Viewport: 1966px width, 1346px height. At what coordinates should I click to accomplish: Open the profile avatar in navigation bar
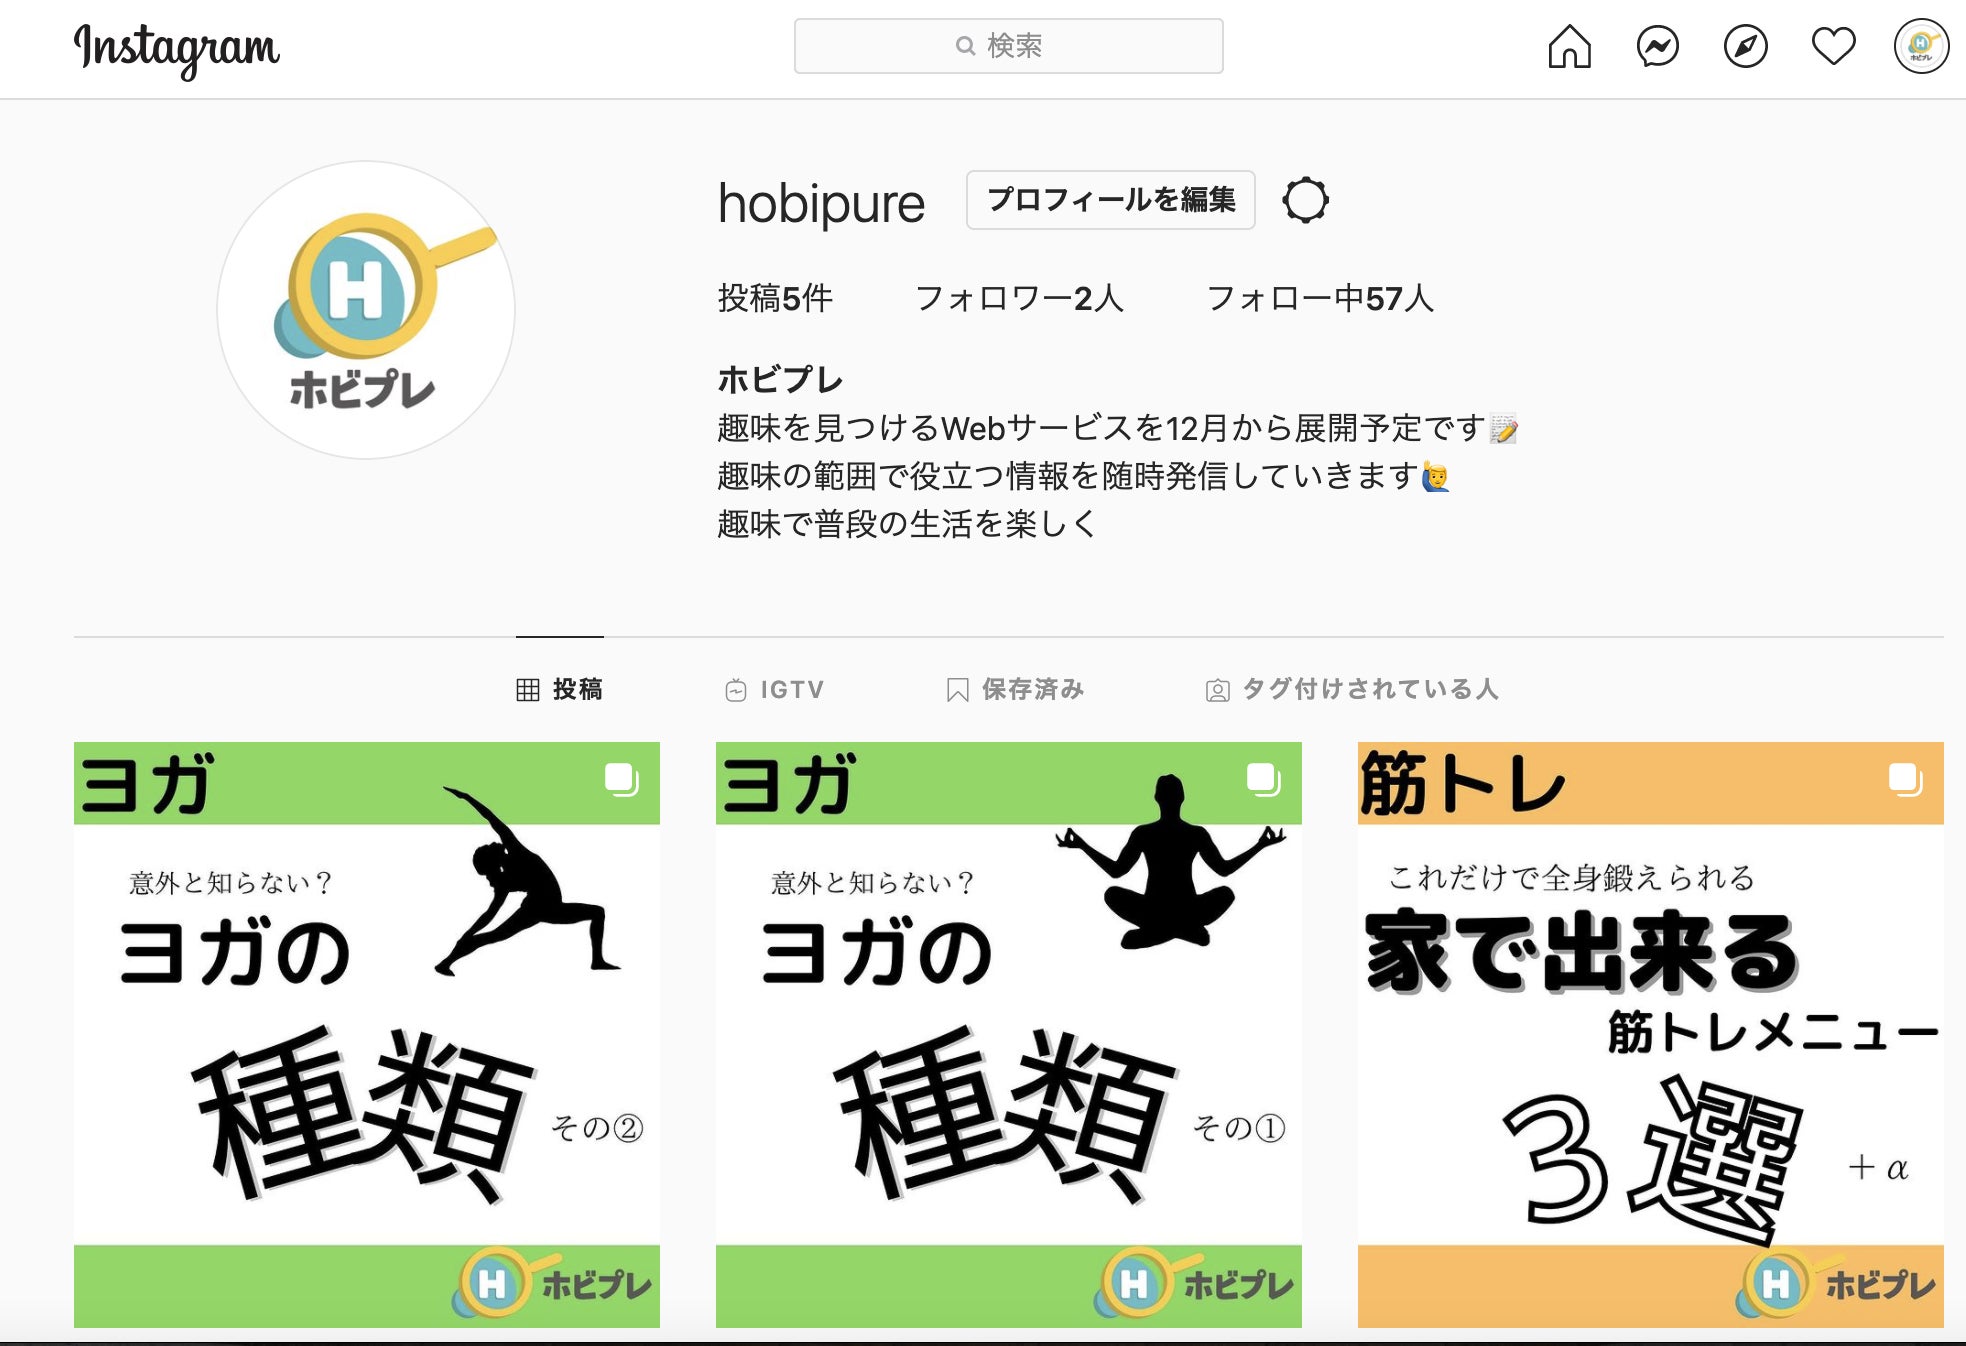pyautogui.click(x=1921, y=46)
